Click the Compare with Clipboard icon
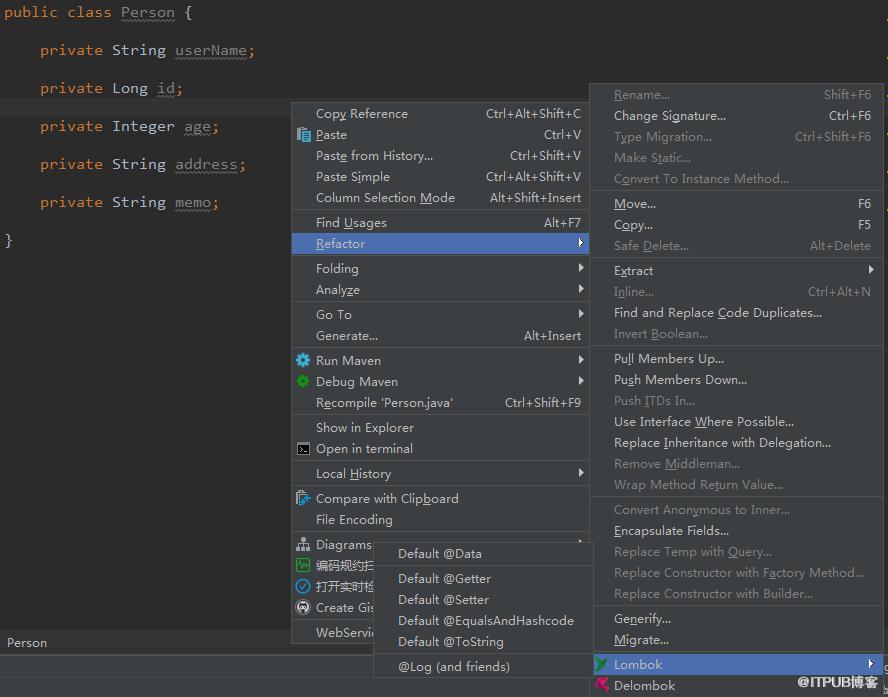 point(303,498)
